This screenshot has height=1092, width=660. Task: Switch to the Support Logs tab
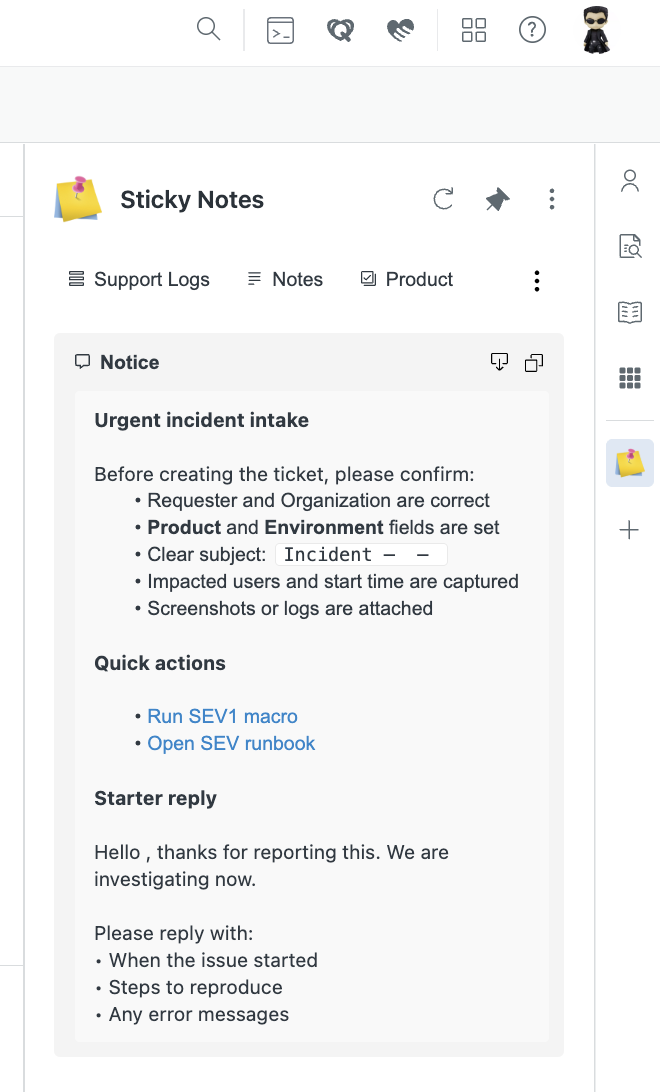[139, 279]
